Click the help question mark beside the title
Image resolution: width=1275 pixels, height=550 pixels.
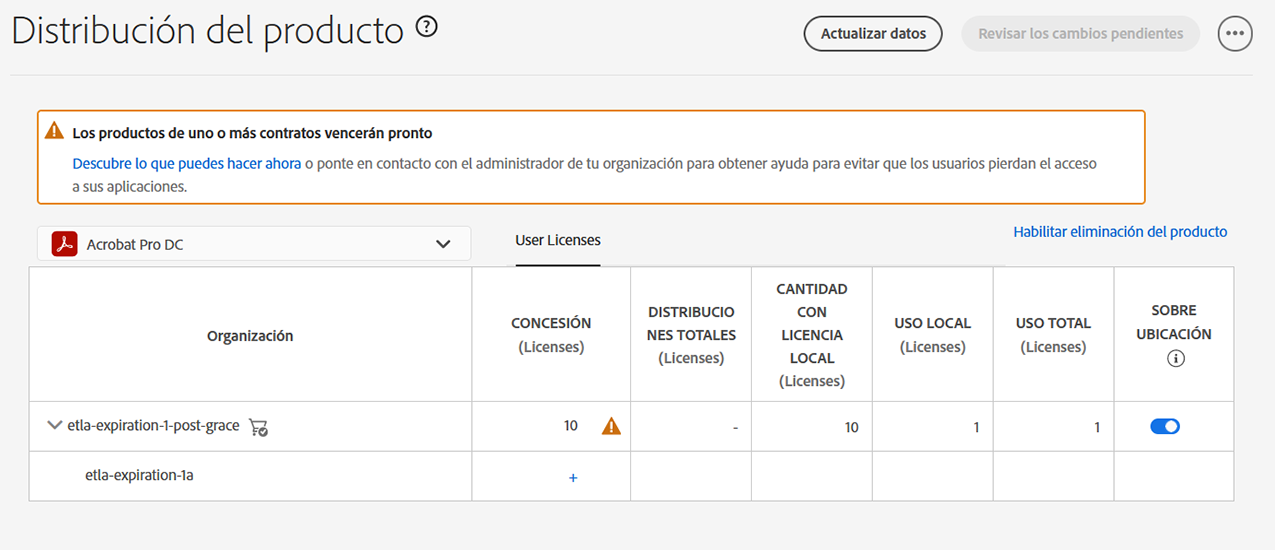coord(427,29)
